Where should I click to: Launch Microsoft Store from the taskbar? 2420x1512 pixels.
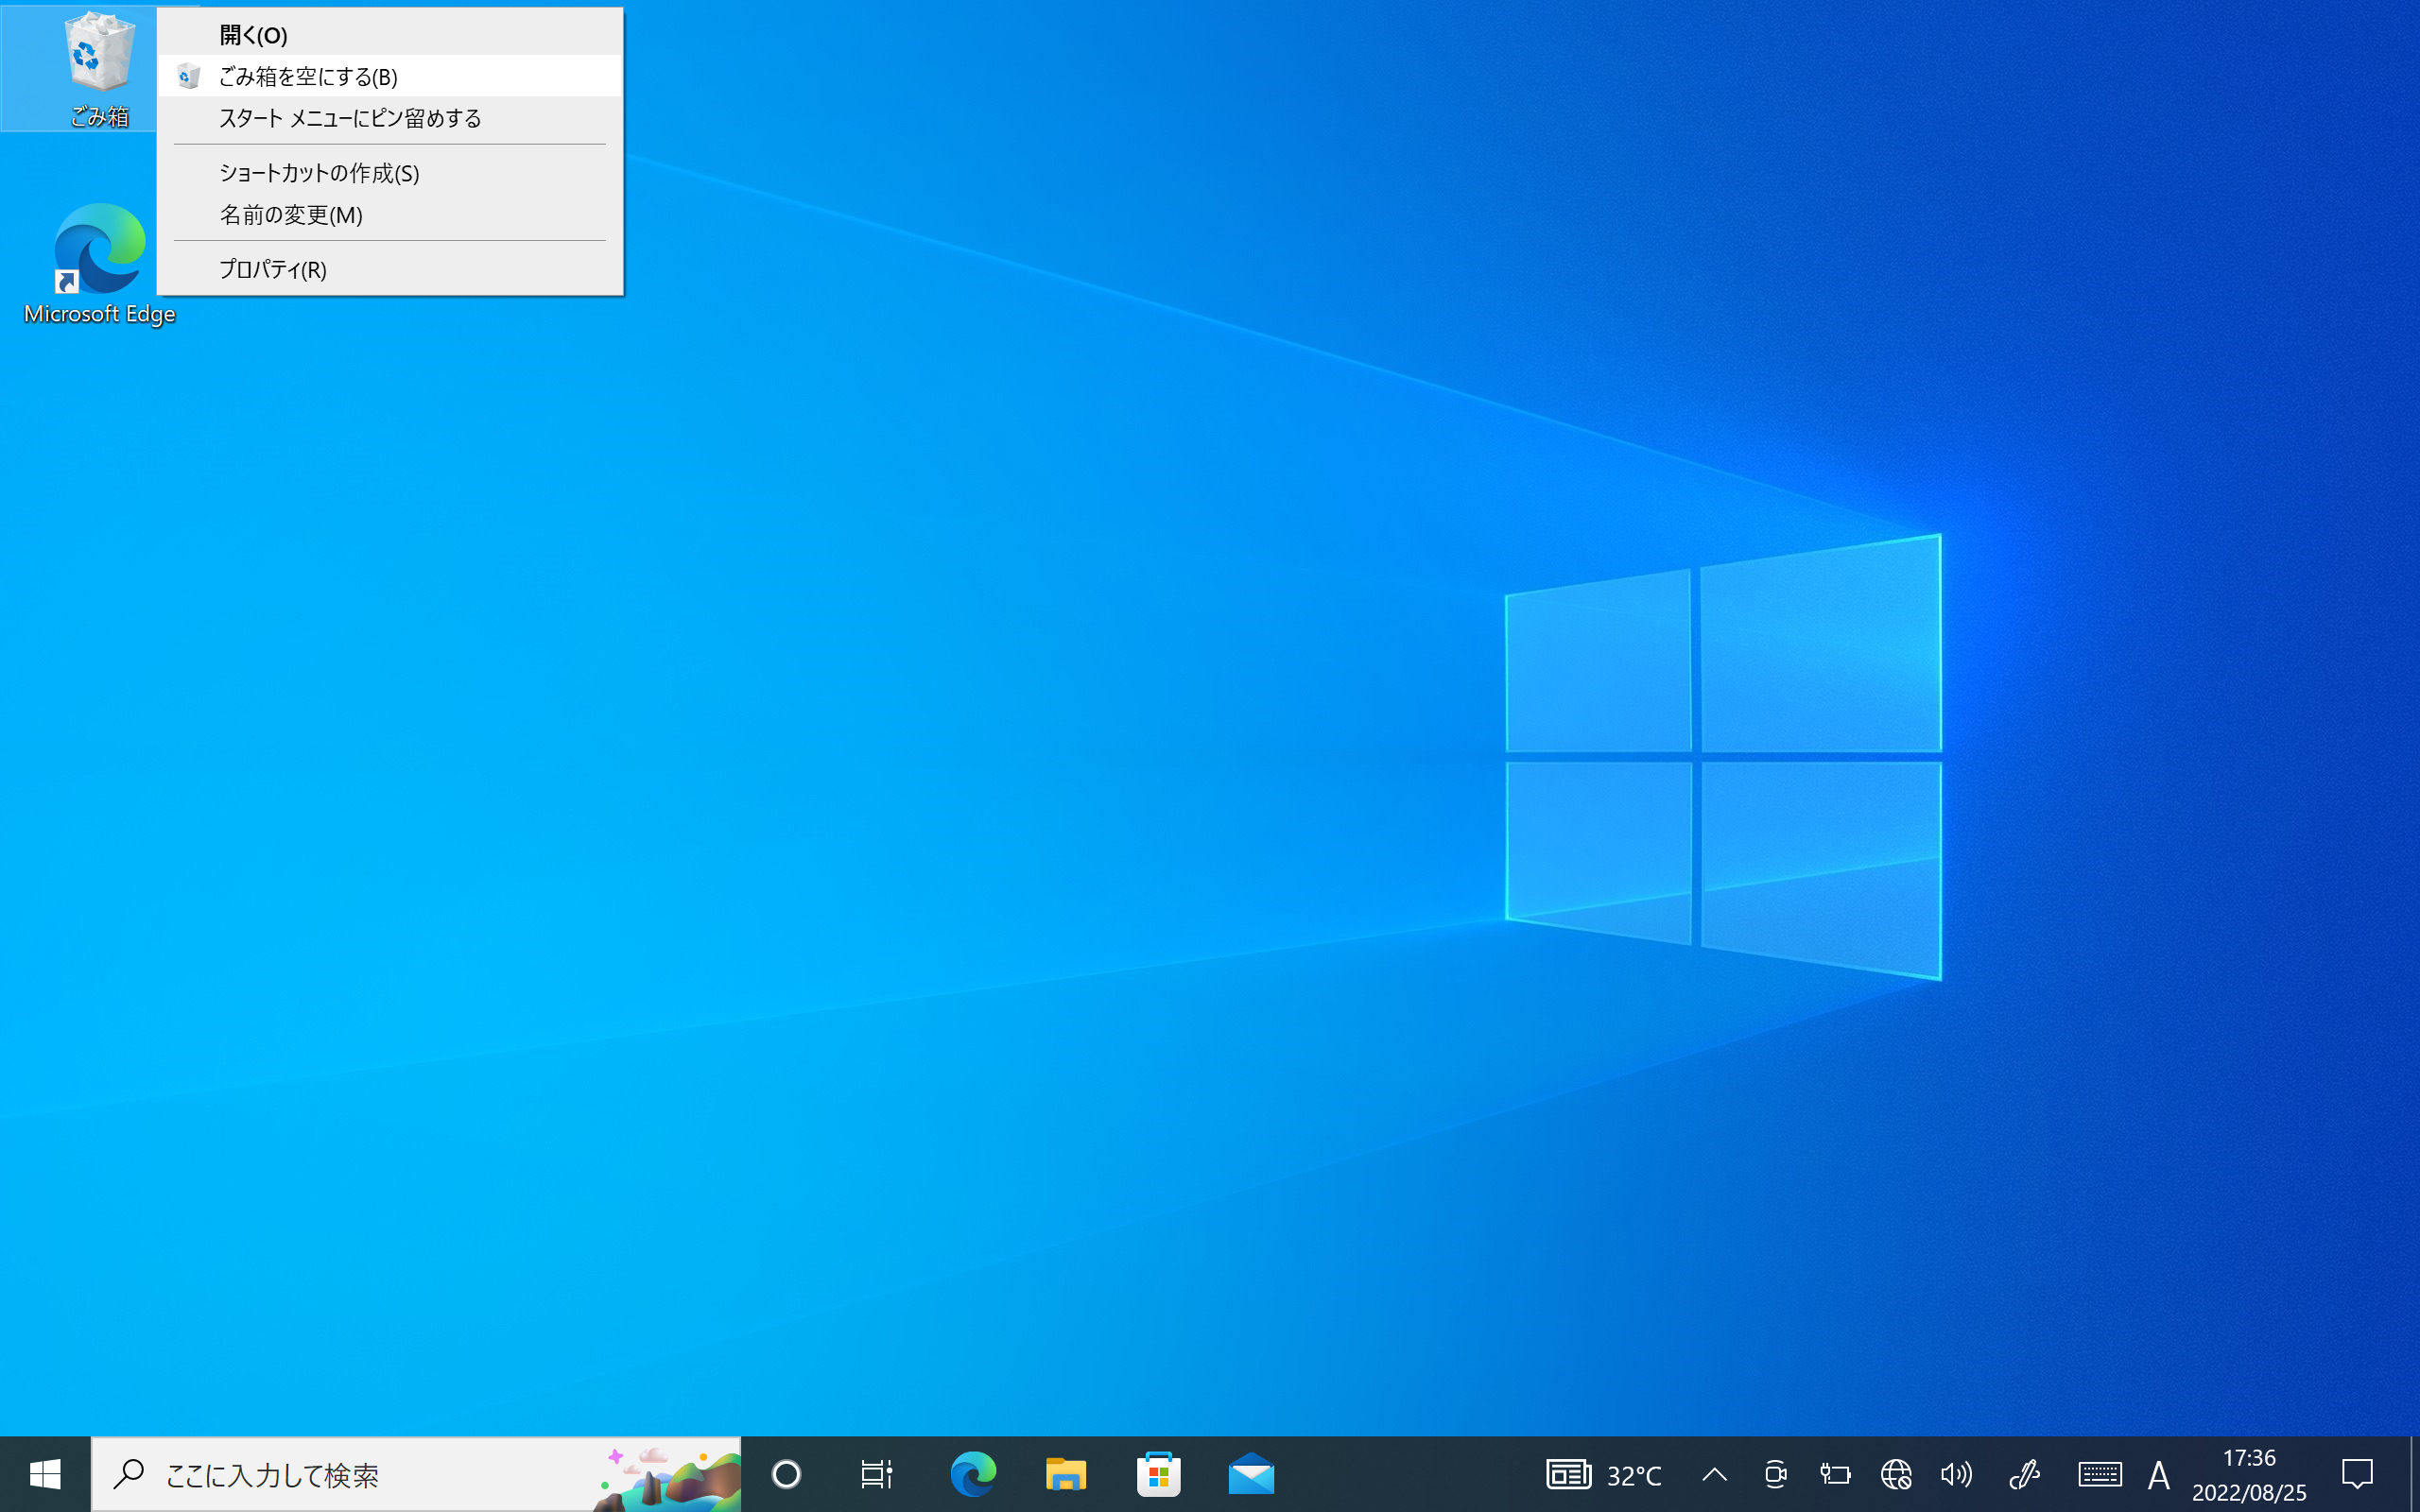pyautogui.click(x=1158, y=1474)
